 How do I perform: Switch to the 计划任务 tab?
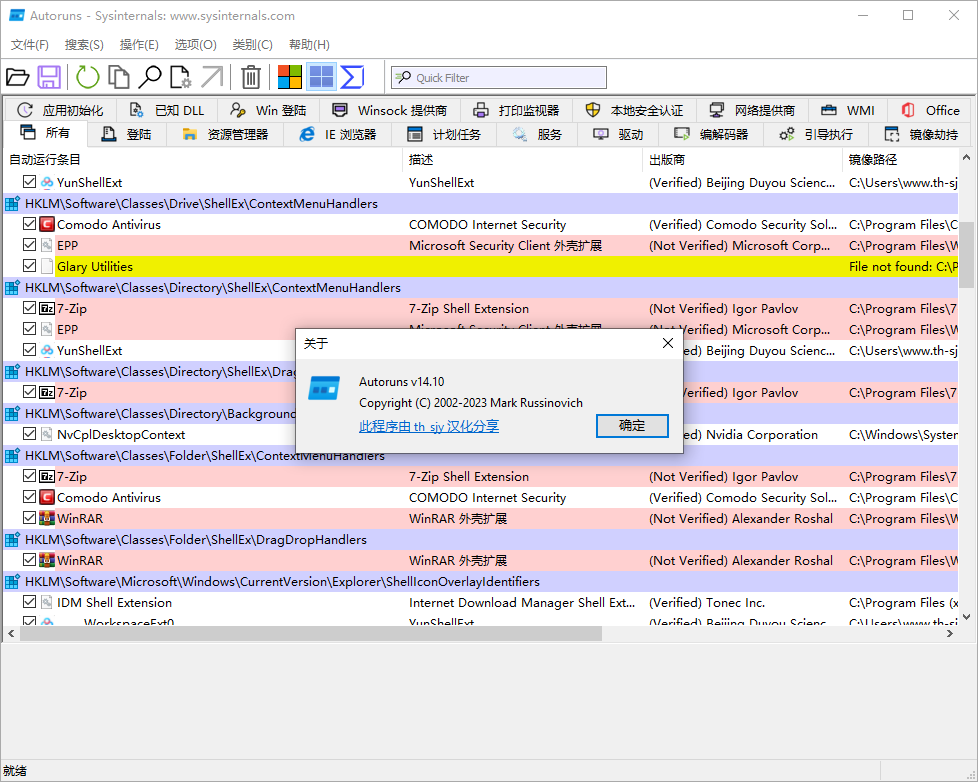pos(443,134)
